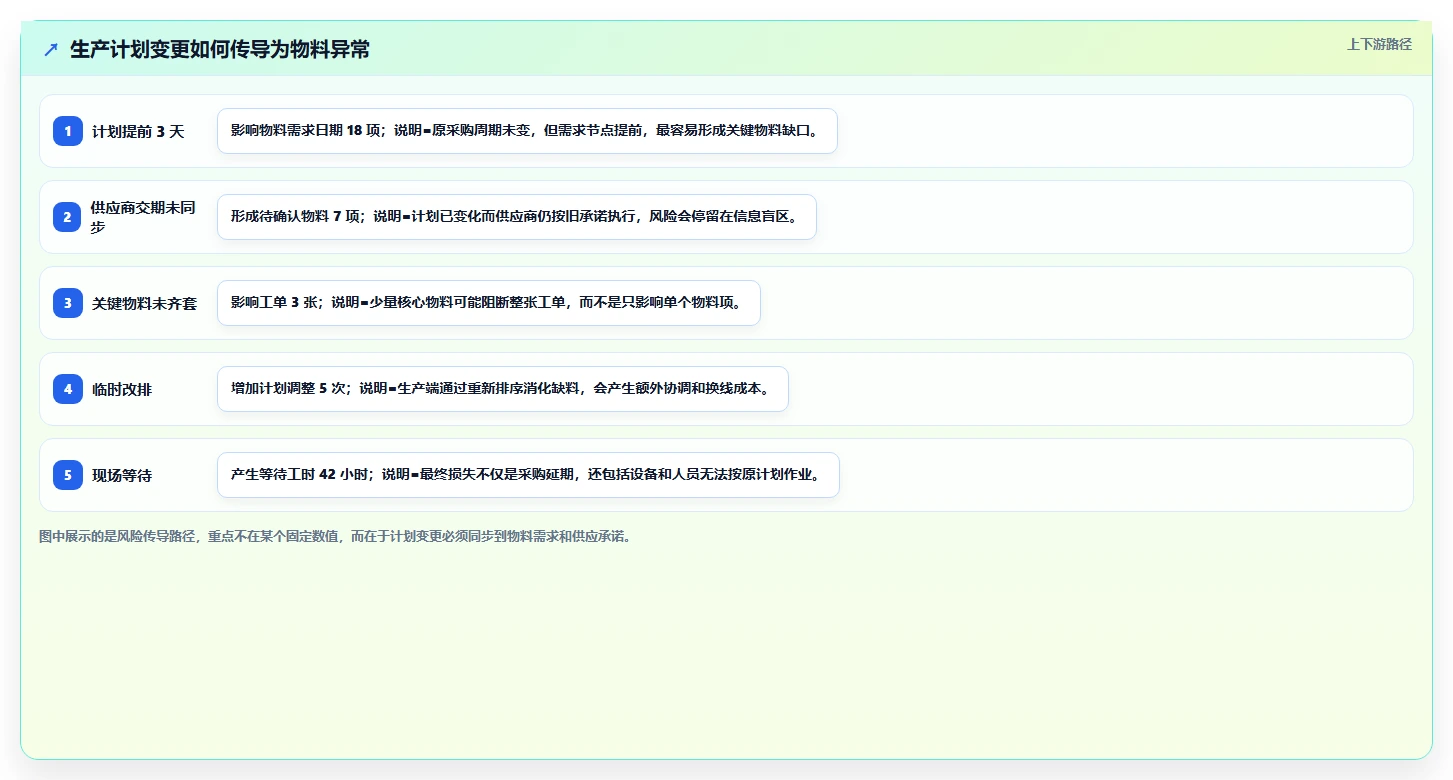Click the 上下游路径 label in header

coord(1379,44)
